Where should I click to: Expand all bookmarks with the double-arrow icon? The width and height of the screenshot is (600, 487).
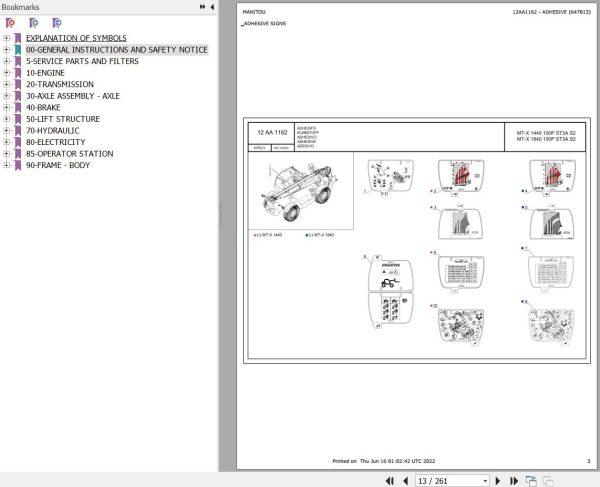tap(202, 7)
